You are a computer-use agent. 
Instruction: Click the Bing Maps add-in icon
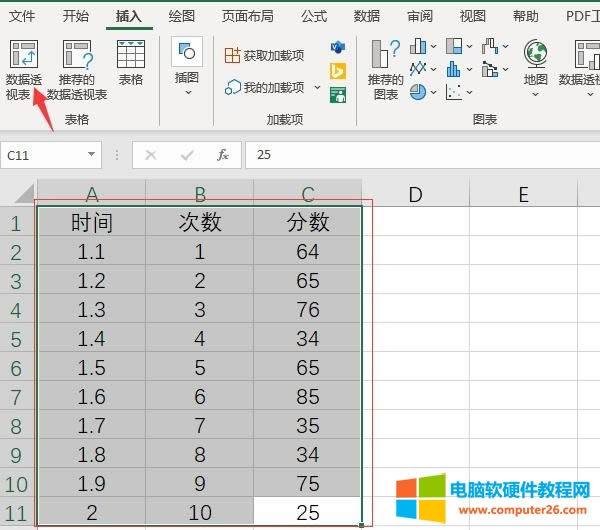tap(338, 71)
